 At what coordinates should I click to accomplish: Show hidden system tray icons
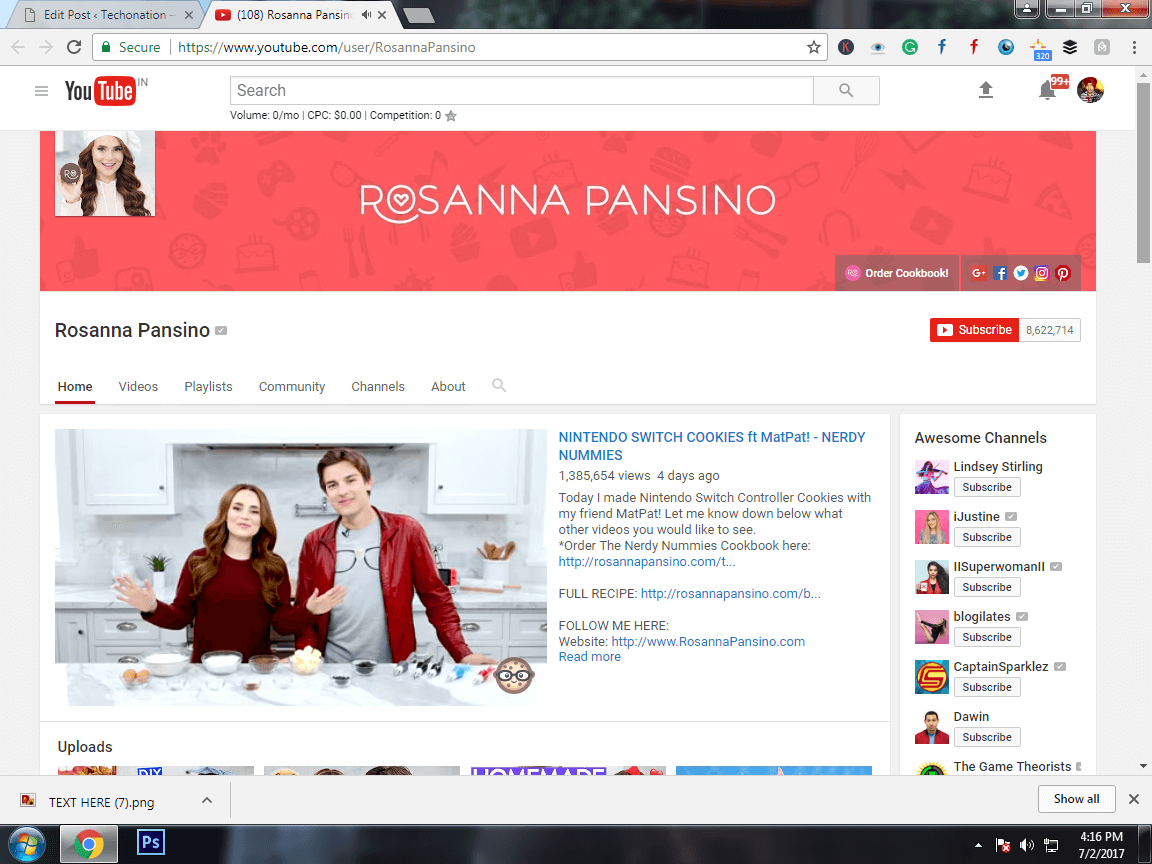point(978,845)
